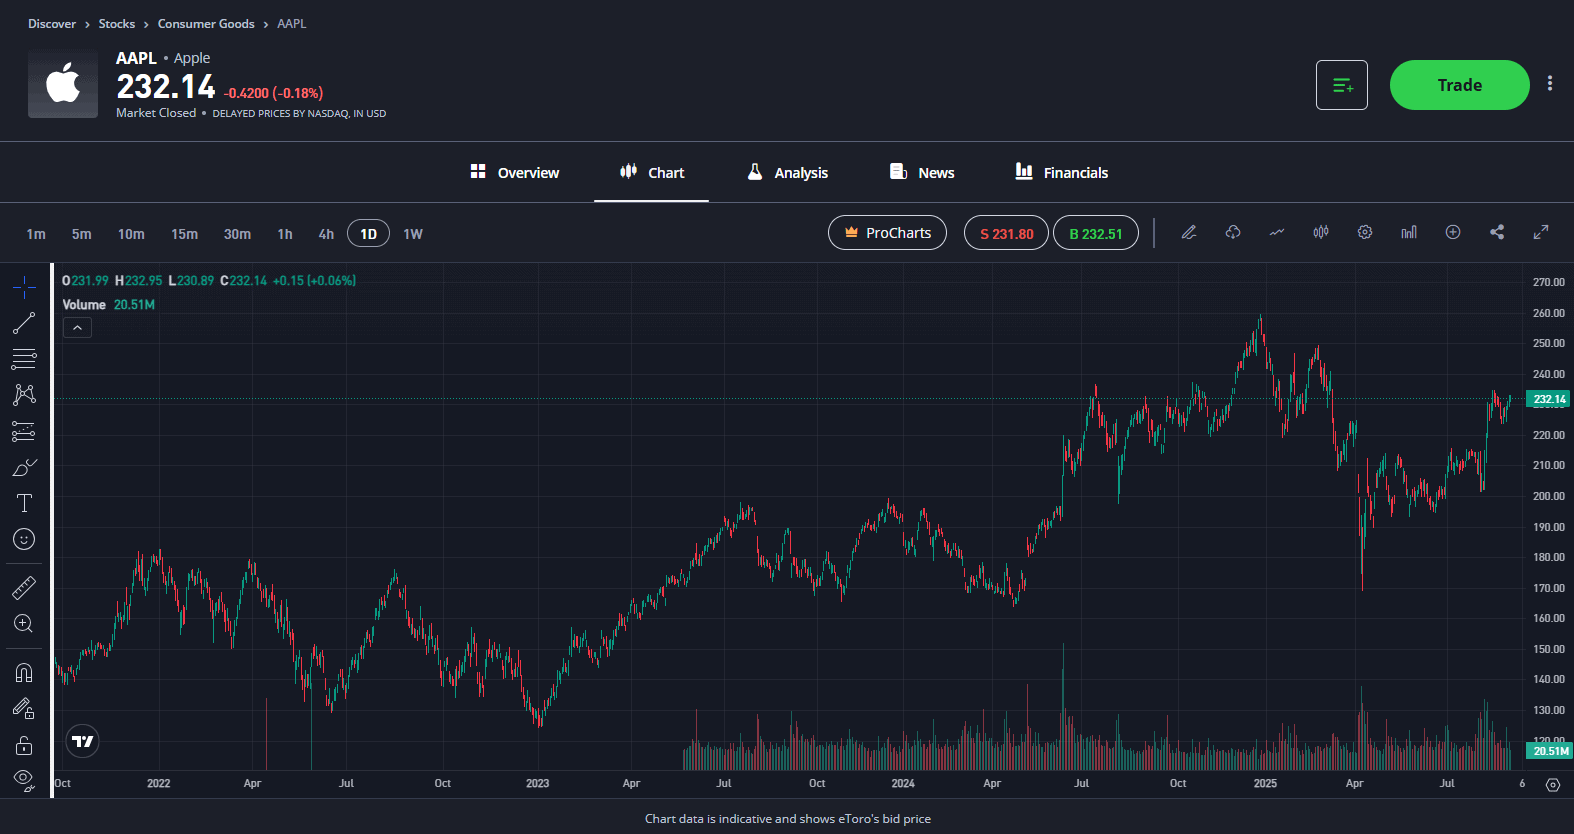
Task: Open the indicators bar-chart icon
Action: coord(1409,232)
